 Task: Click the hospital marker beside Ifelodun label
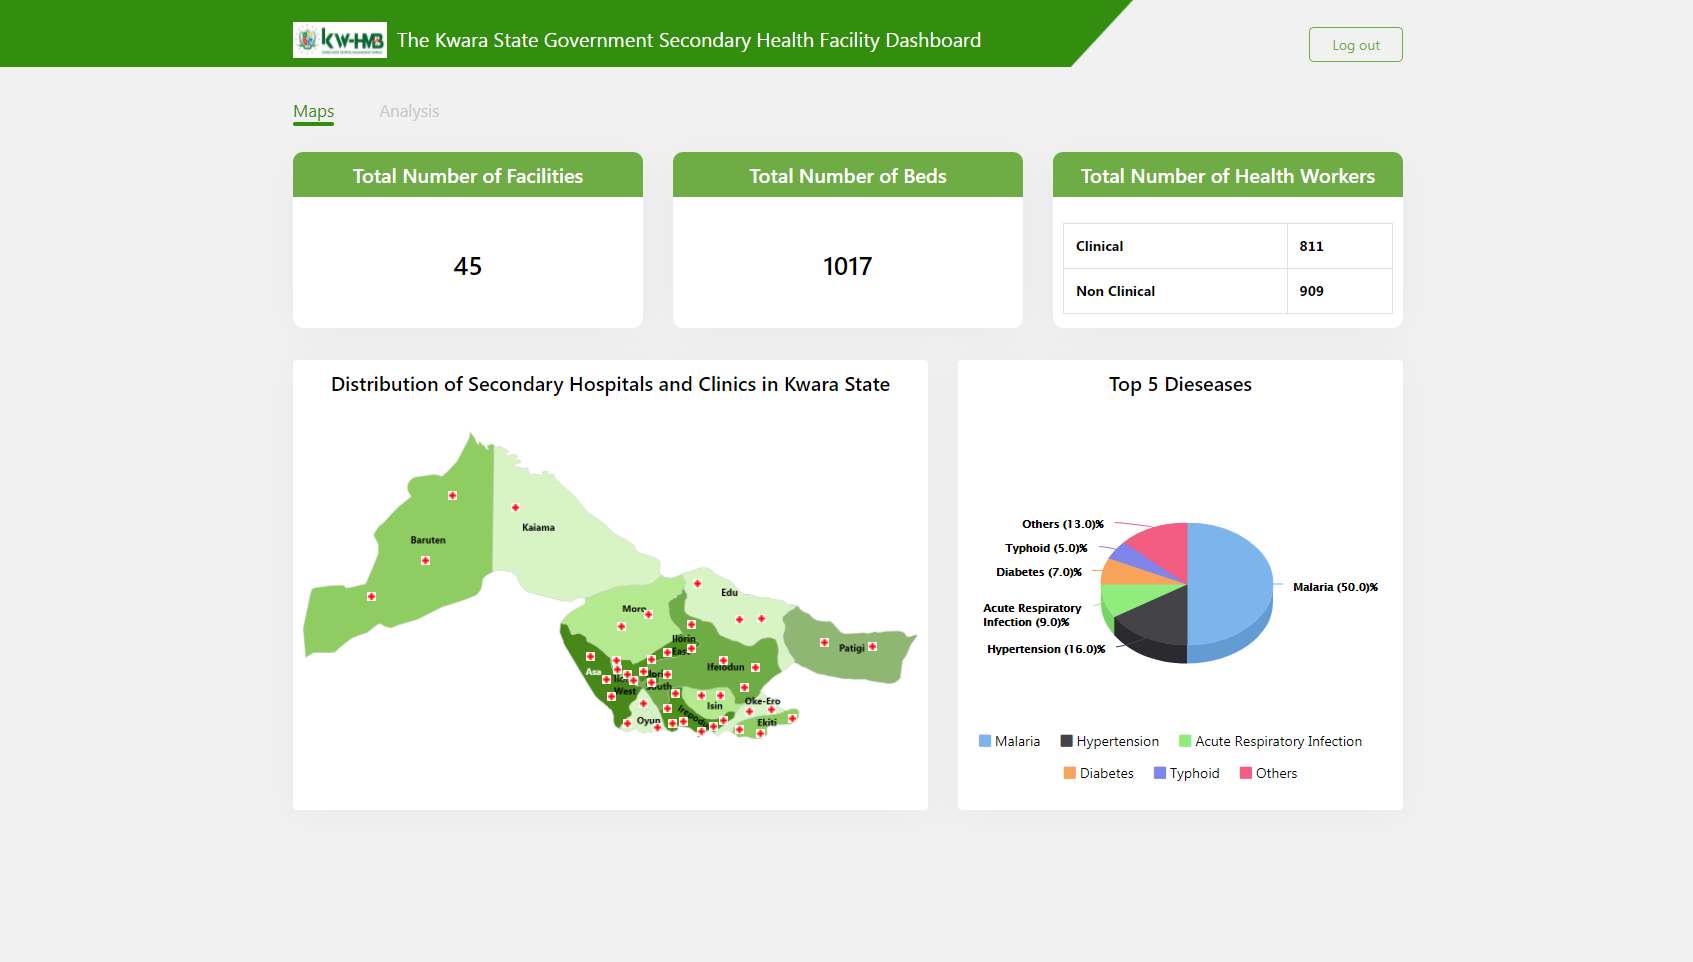(x=756, y=668)
